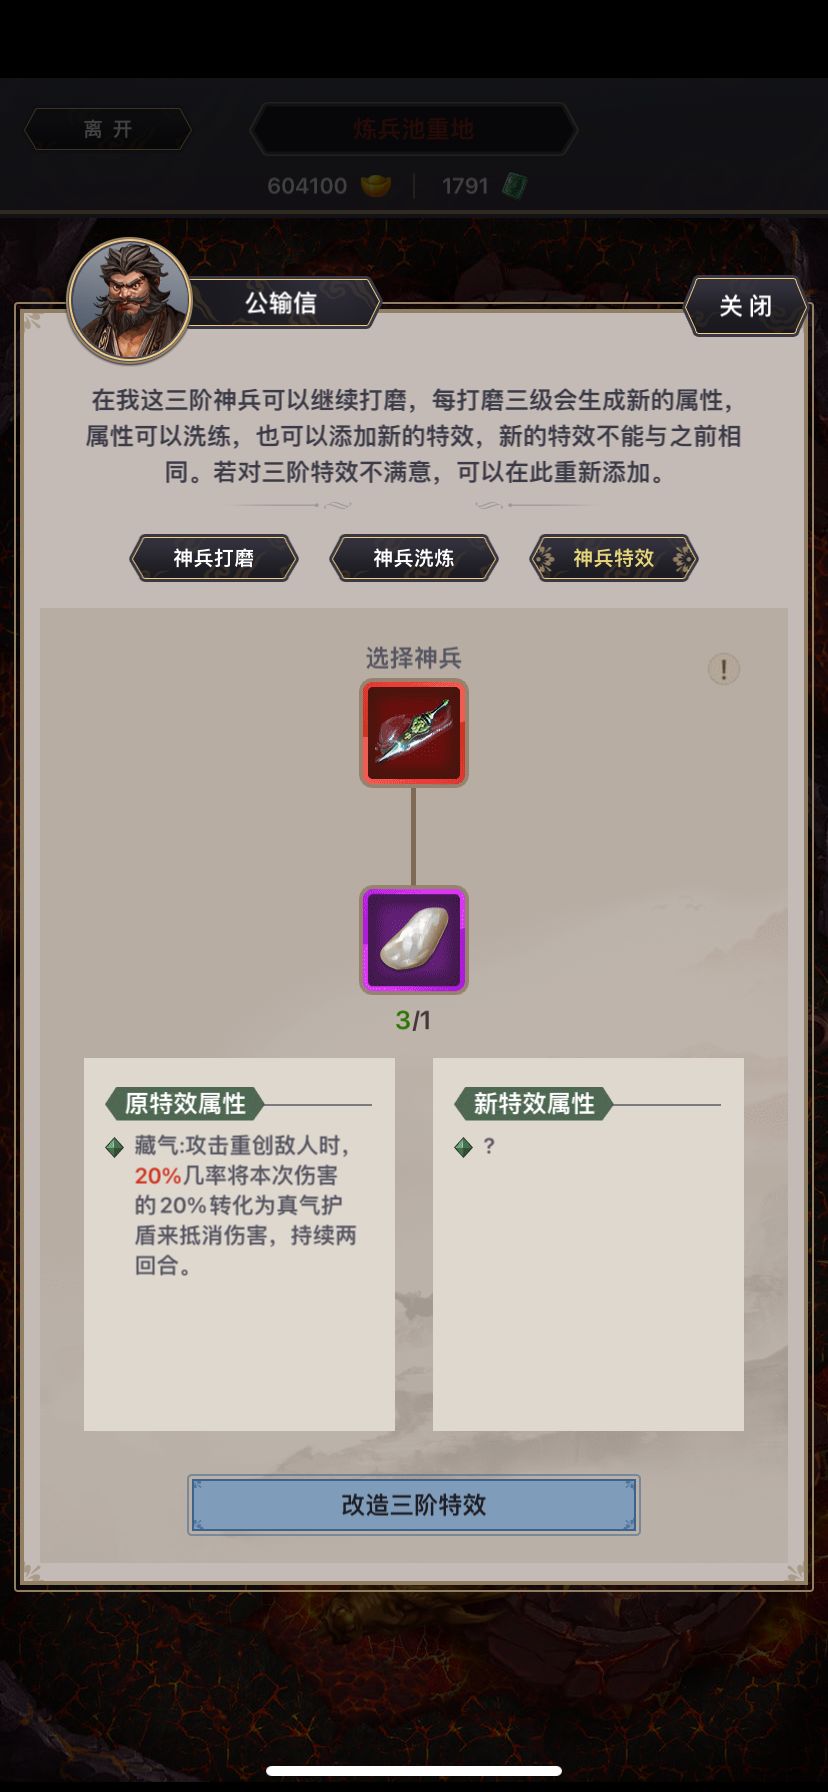The height and width of the screenshot is (1792, 828).
Task: Tap the 公输信 character portrait
Action: click(129, 300)
